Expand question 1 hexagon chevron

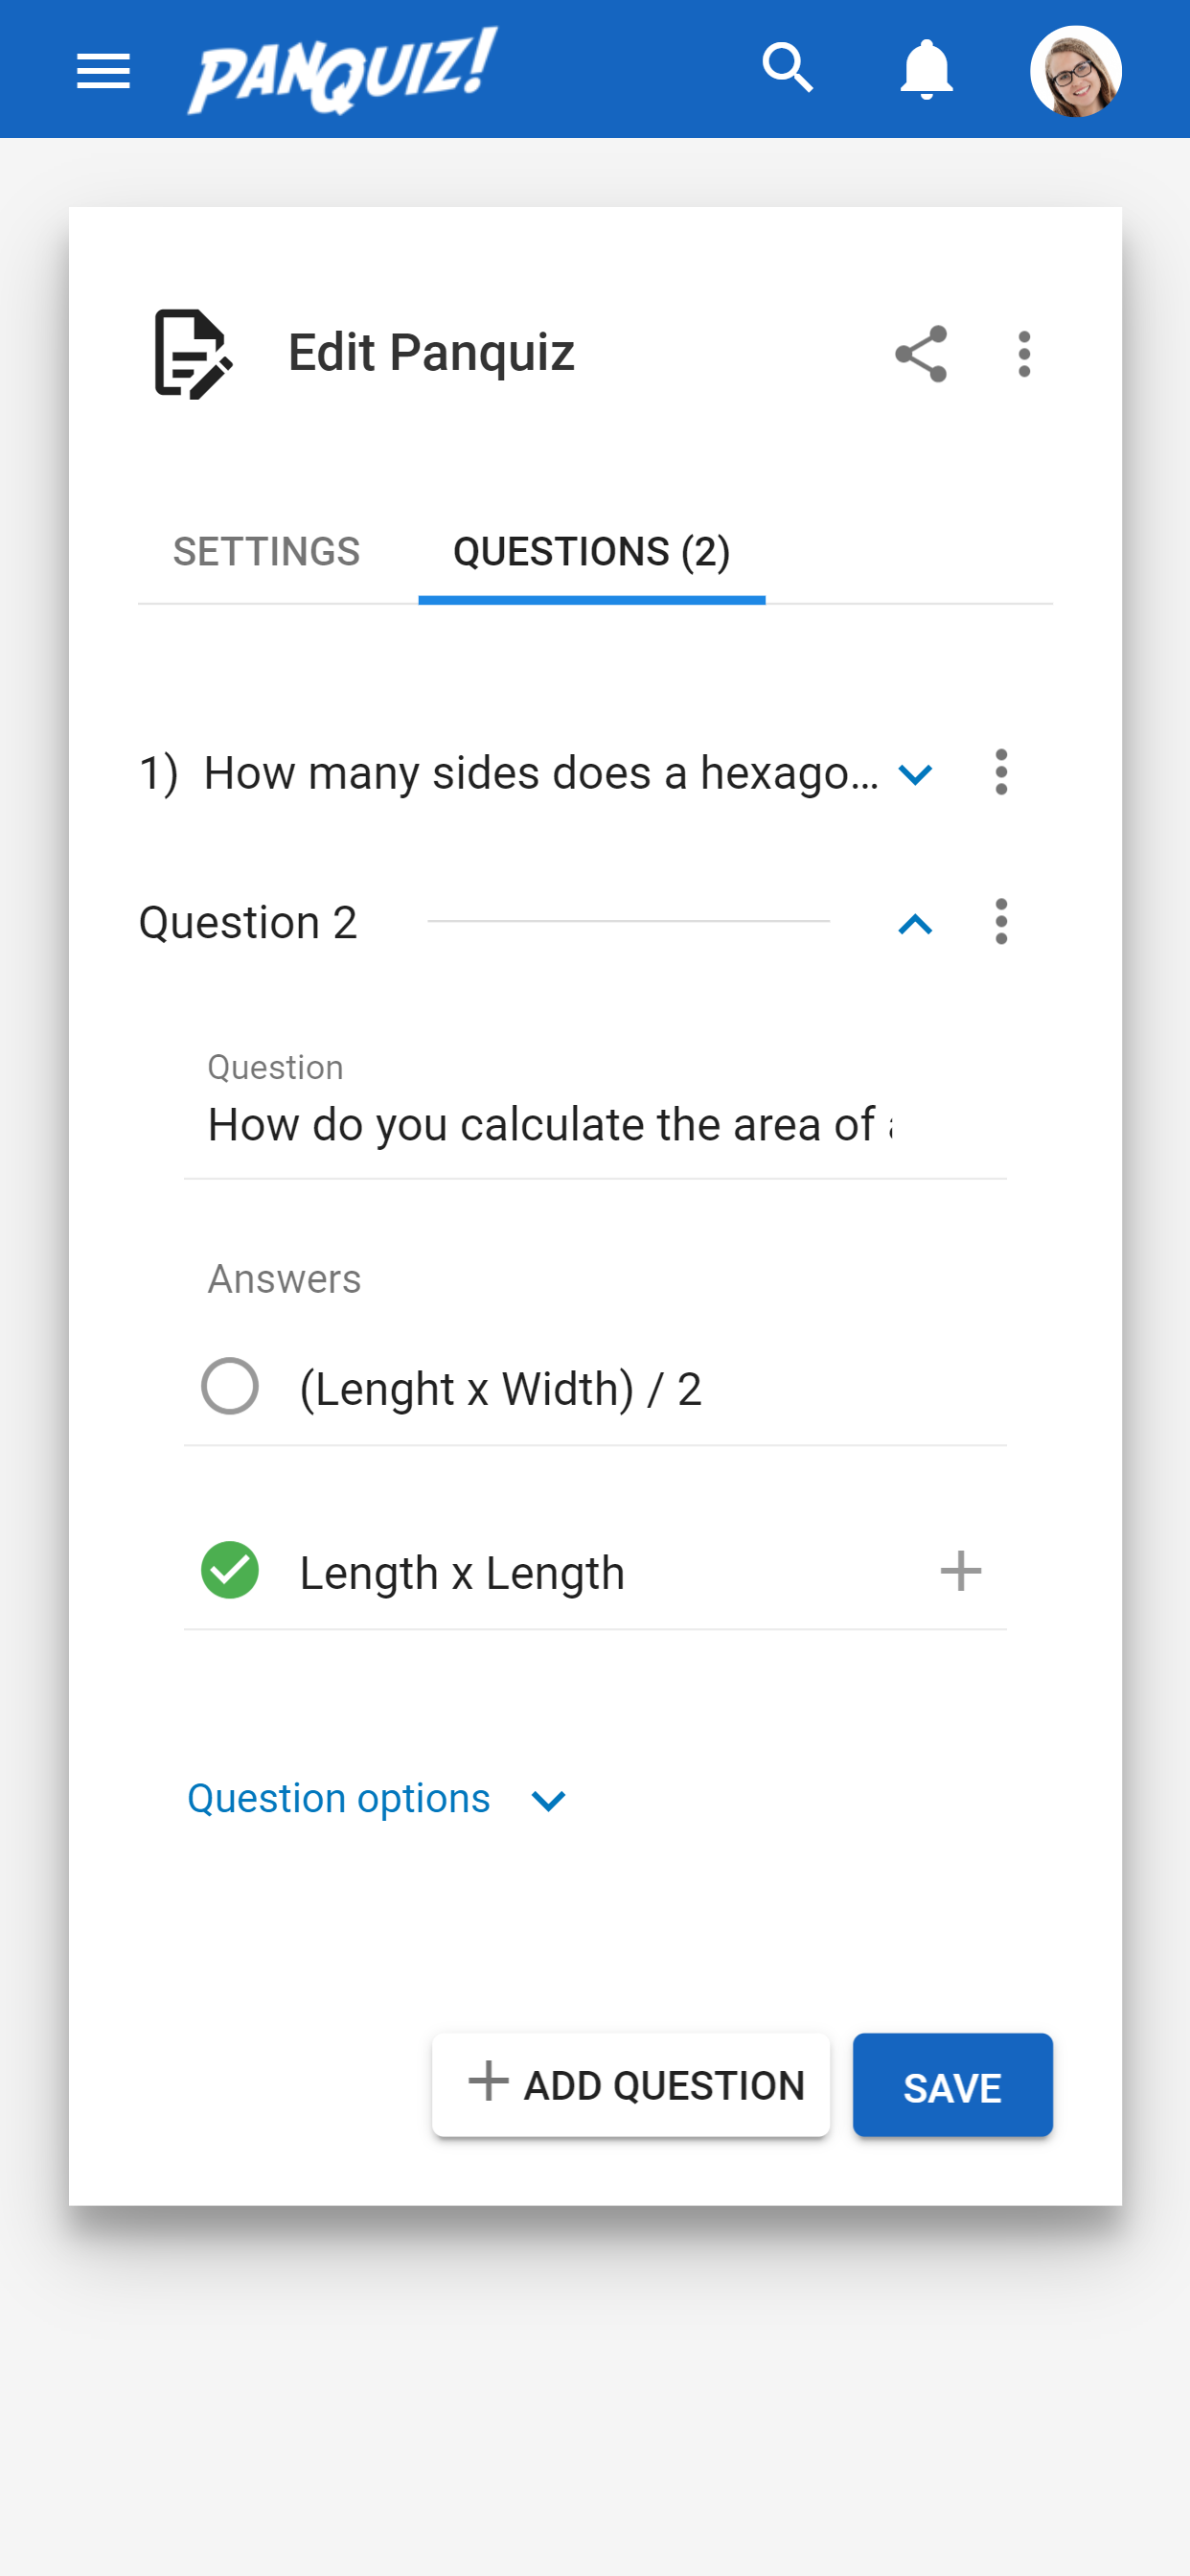[x=915, y=774]
